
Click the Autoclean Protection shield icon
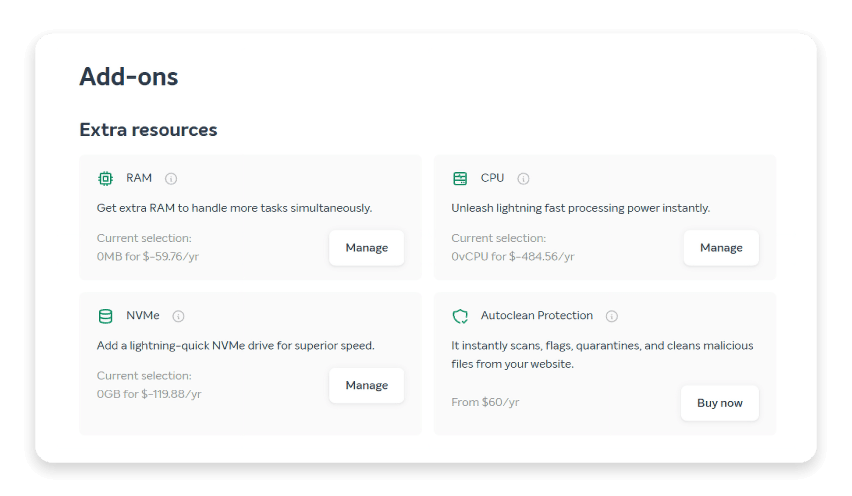click(460, 316)
